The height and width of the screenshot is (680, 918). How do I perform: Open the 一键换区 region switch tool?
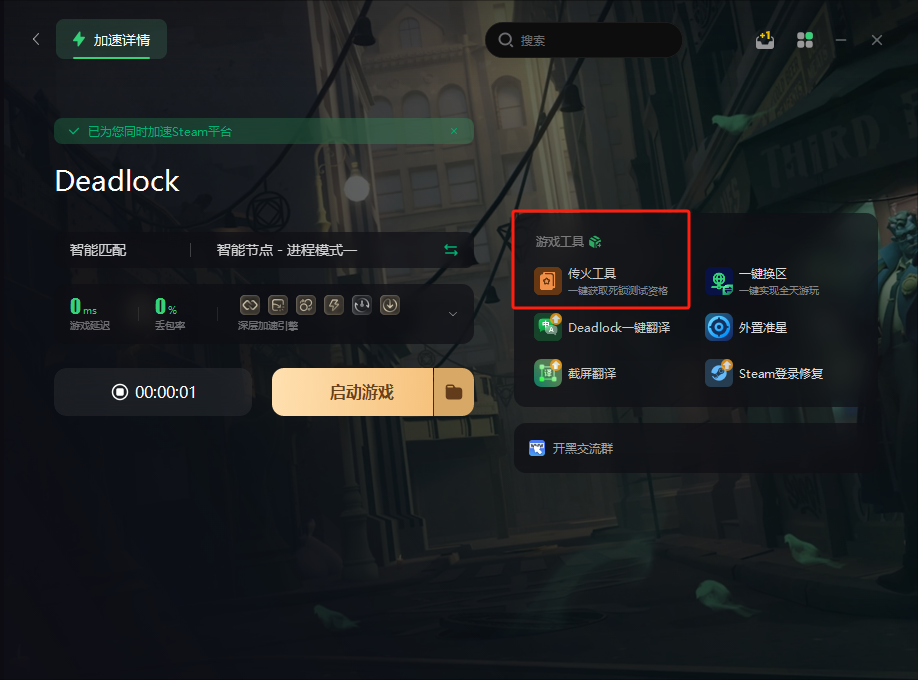tap(762, 281)
